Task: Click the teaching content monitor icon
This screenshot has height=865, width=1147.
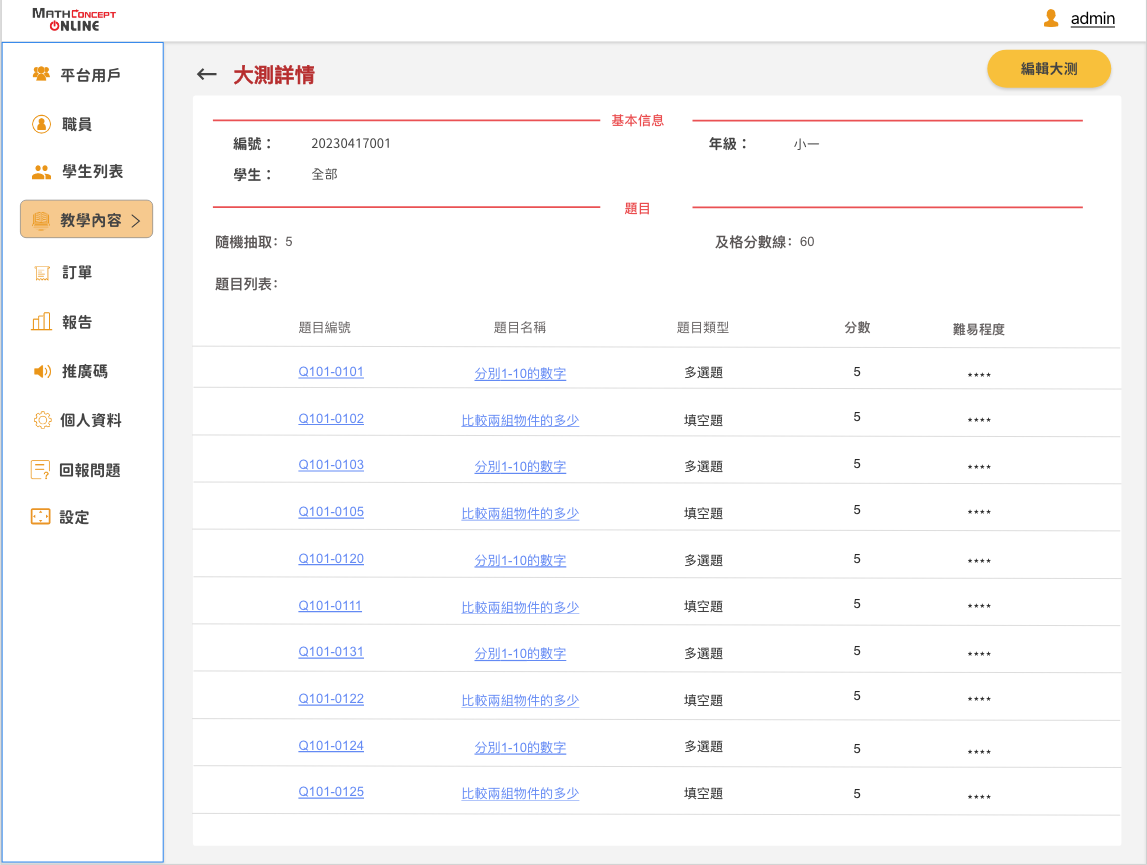Action: coord(41,220)
